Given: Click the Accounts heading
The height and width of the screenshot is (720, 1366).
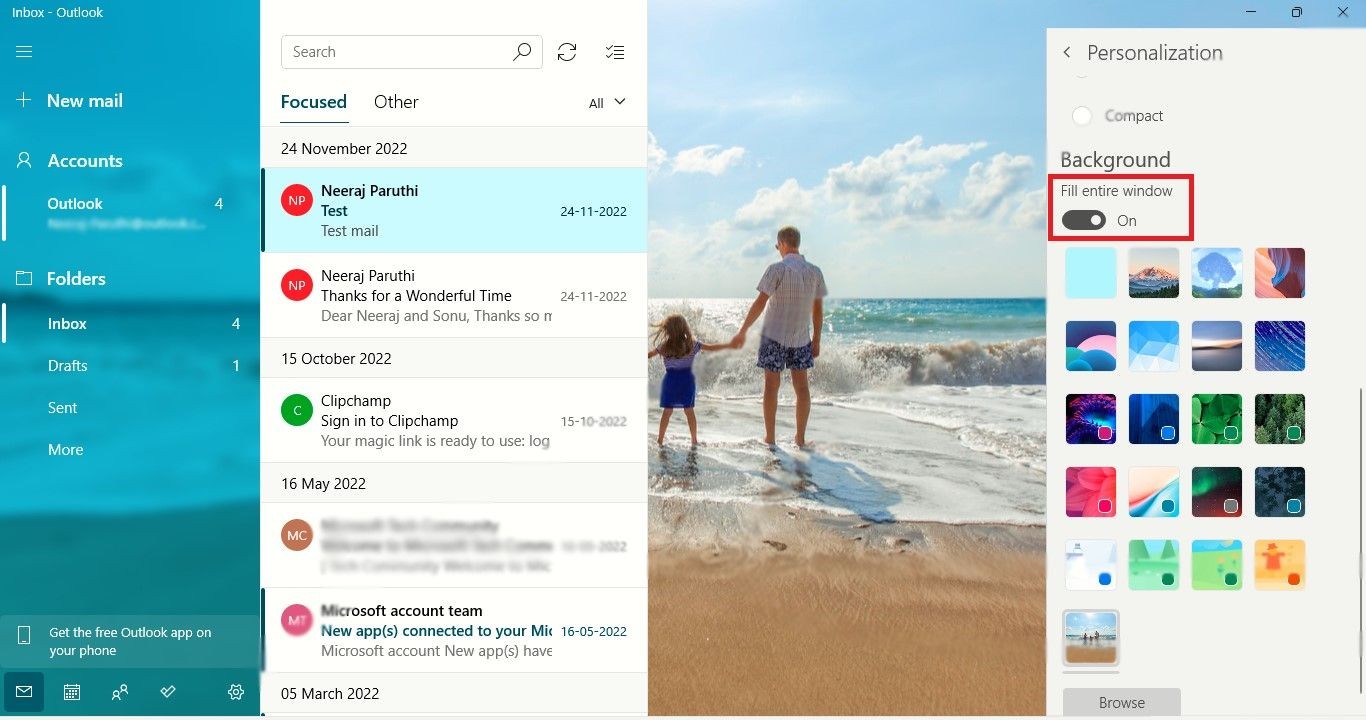Looking at the screenshot, I should [85, 161].
